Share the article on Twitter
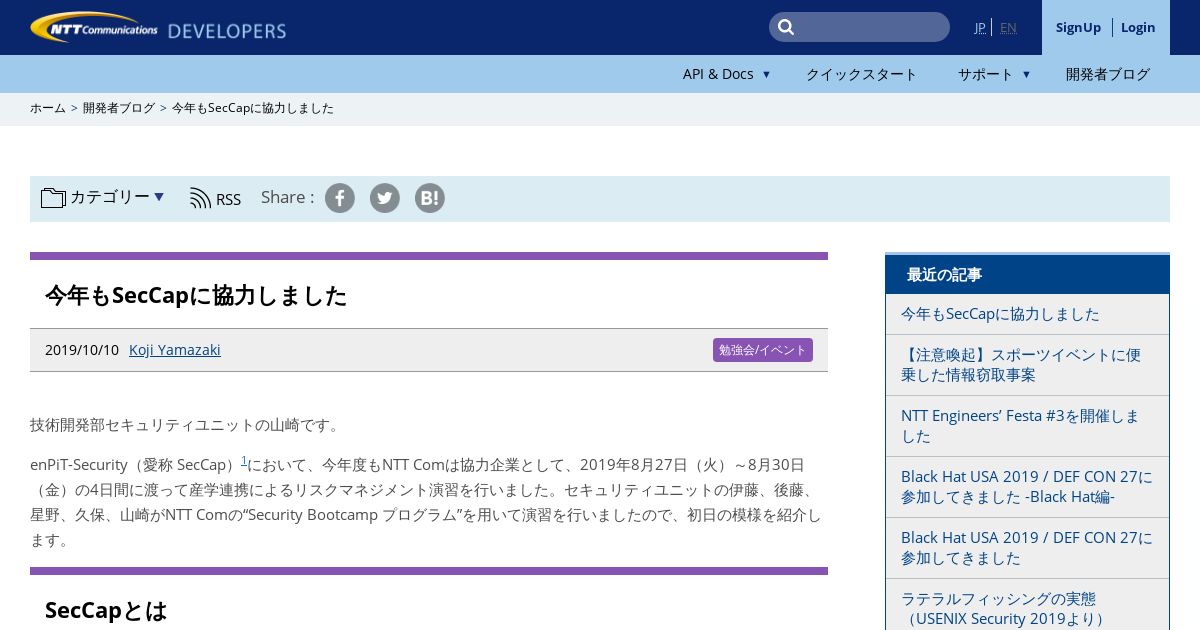 385,198
